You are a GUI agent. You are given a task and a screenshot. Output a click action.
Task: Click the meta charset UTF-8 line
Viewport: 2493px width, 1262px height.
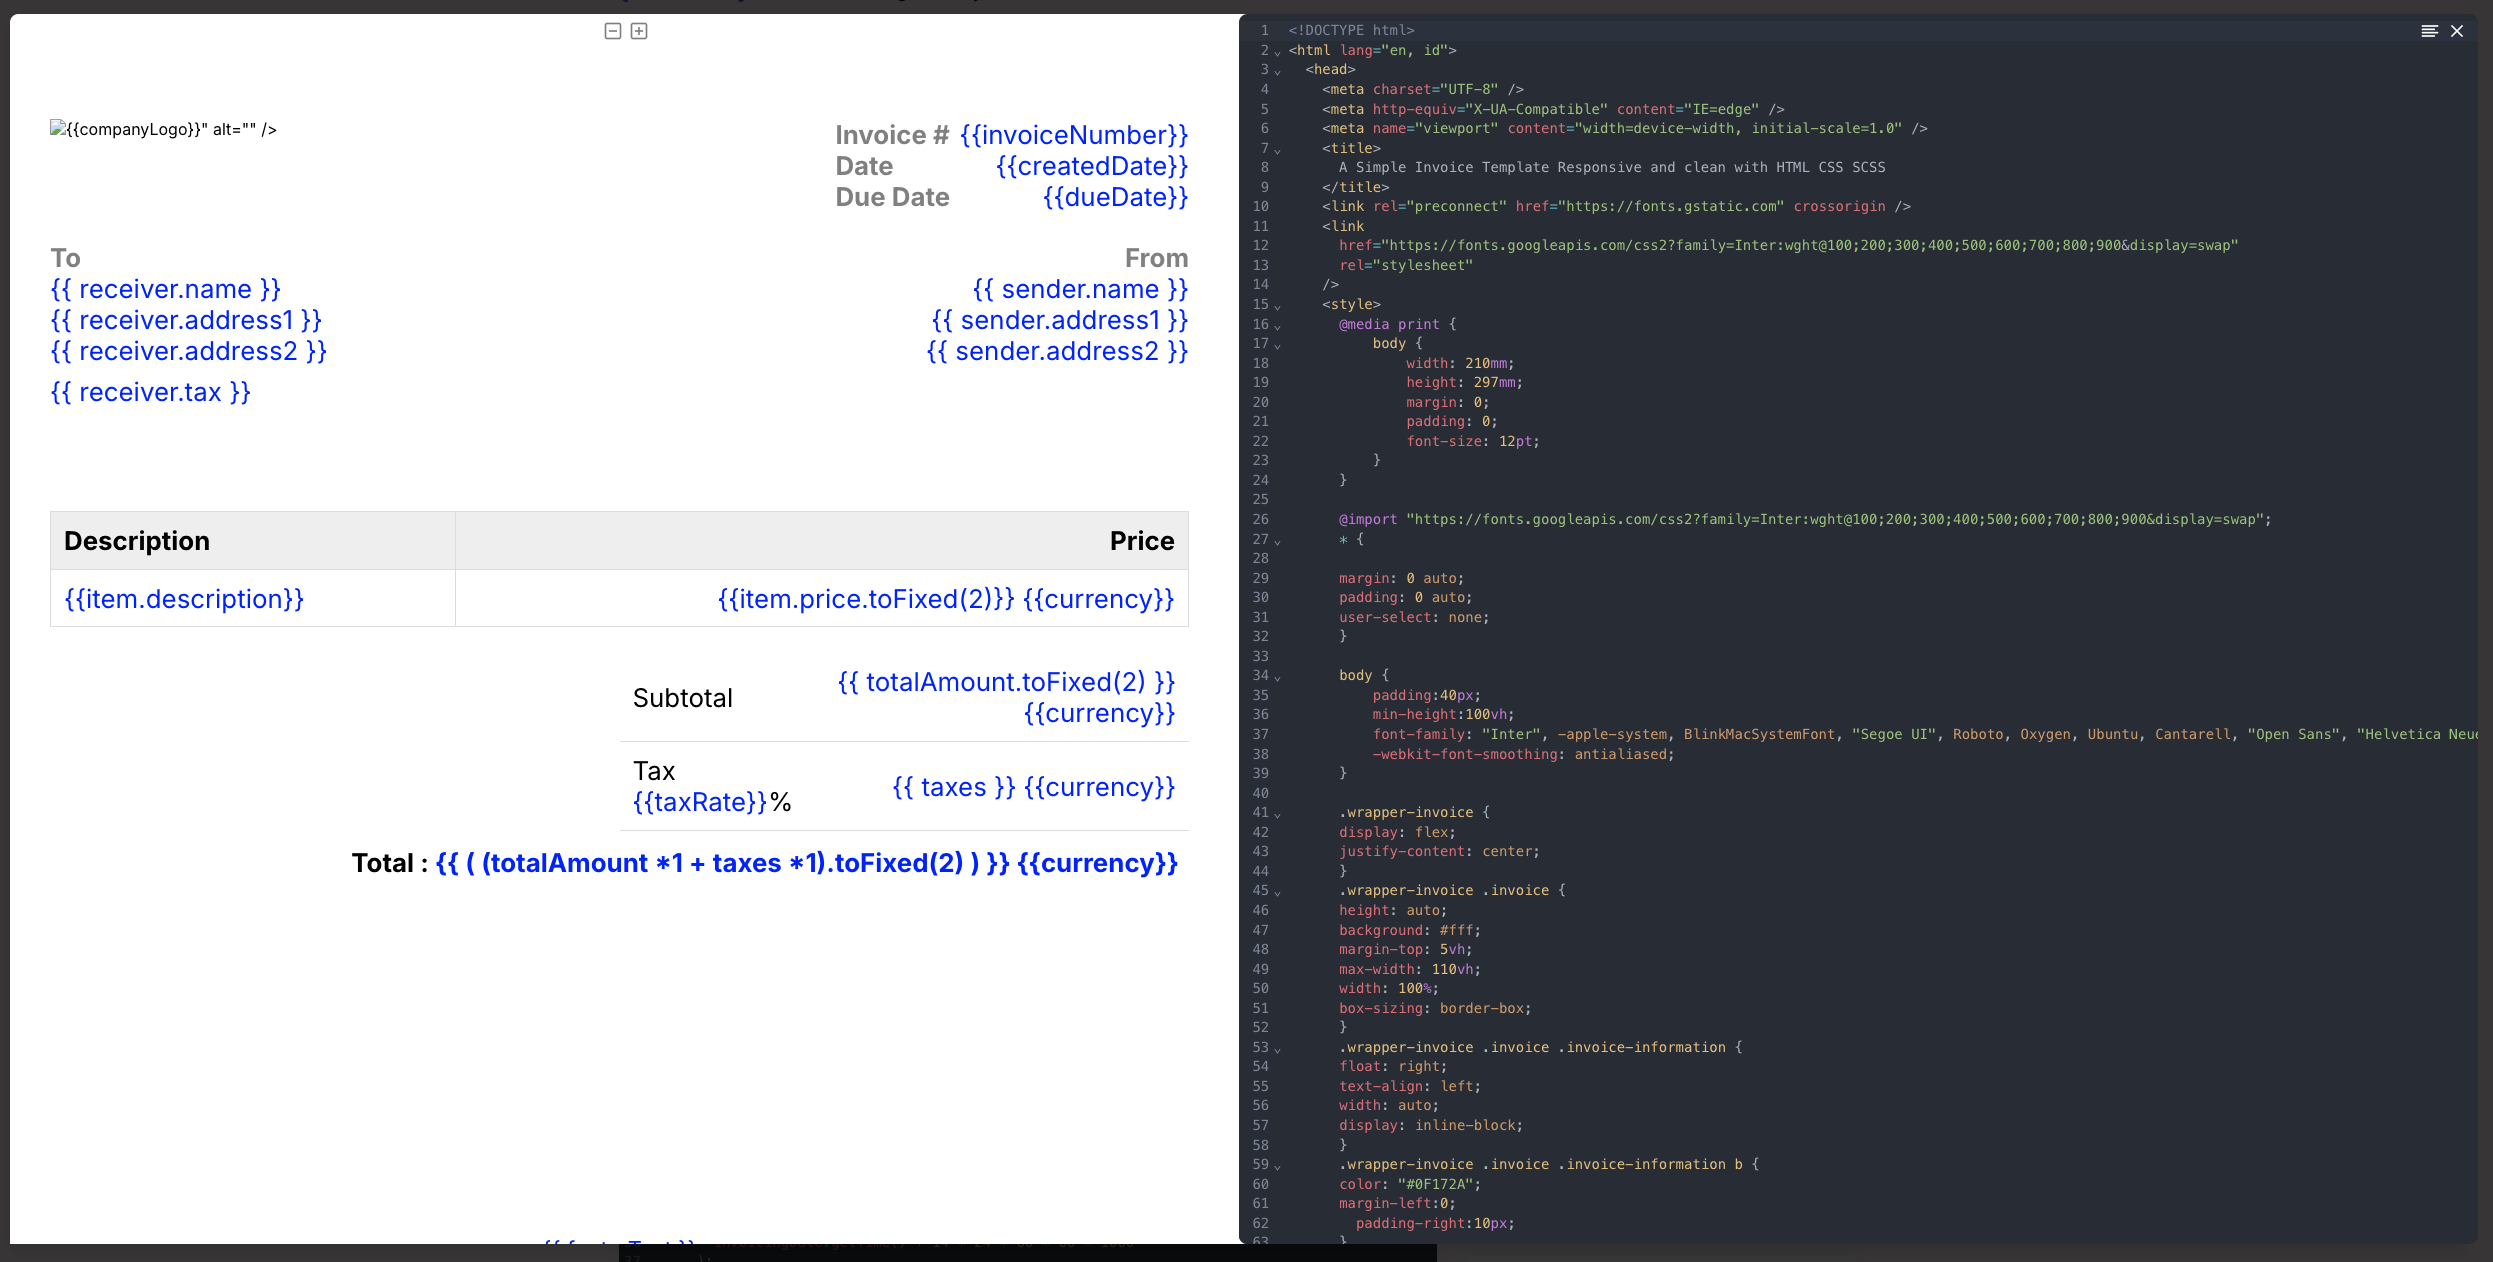click(1423, 90)
